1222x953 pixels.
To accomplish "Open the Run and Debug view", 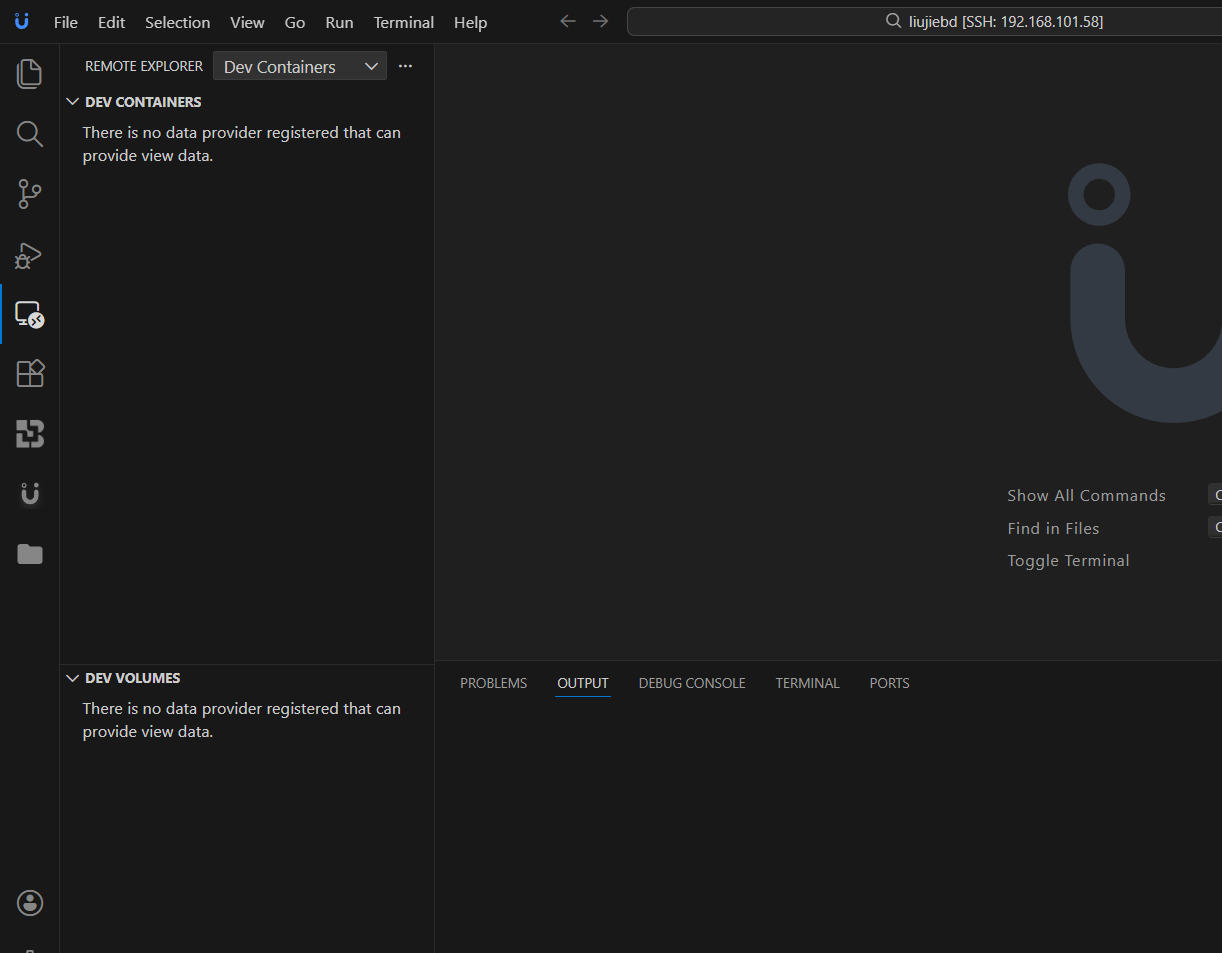I will pyautogui.click(x=30, y=255).
